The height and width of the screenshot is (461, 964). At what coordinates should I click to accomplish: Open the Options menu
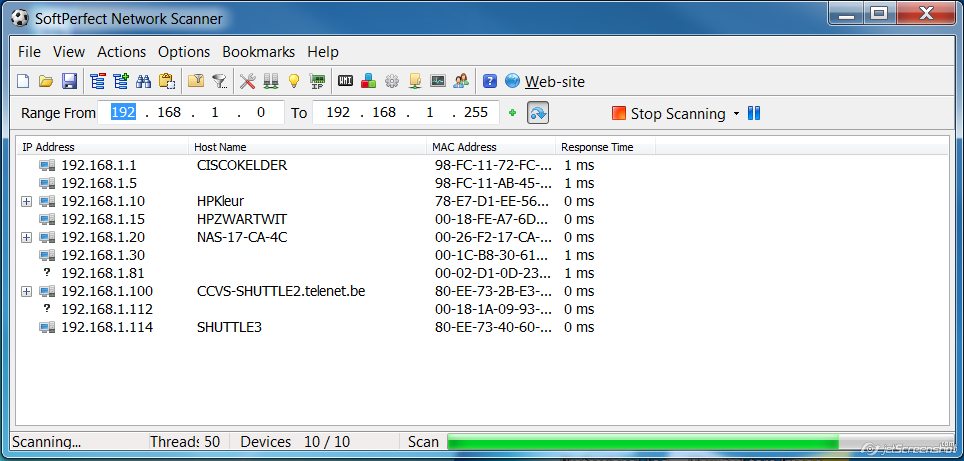point(184,52)
